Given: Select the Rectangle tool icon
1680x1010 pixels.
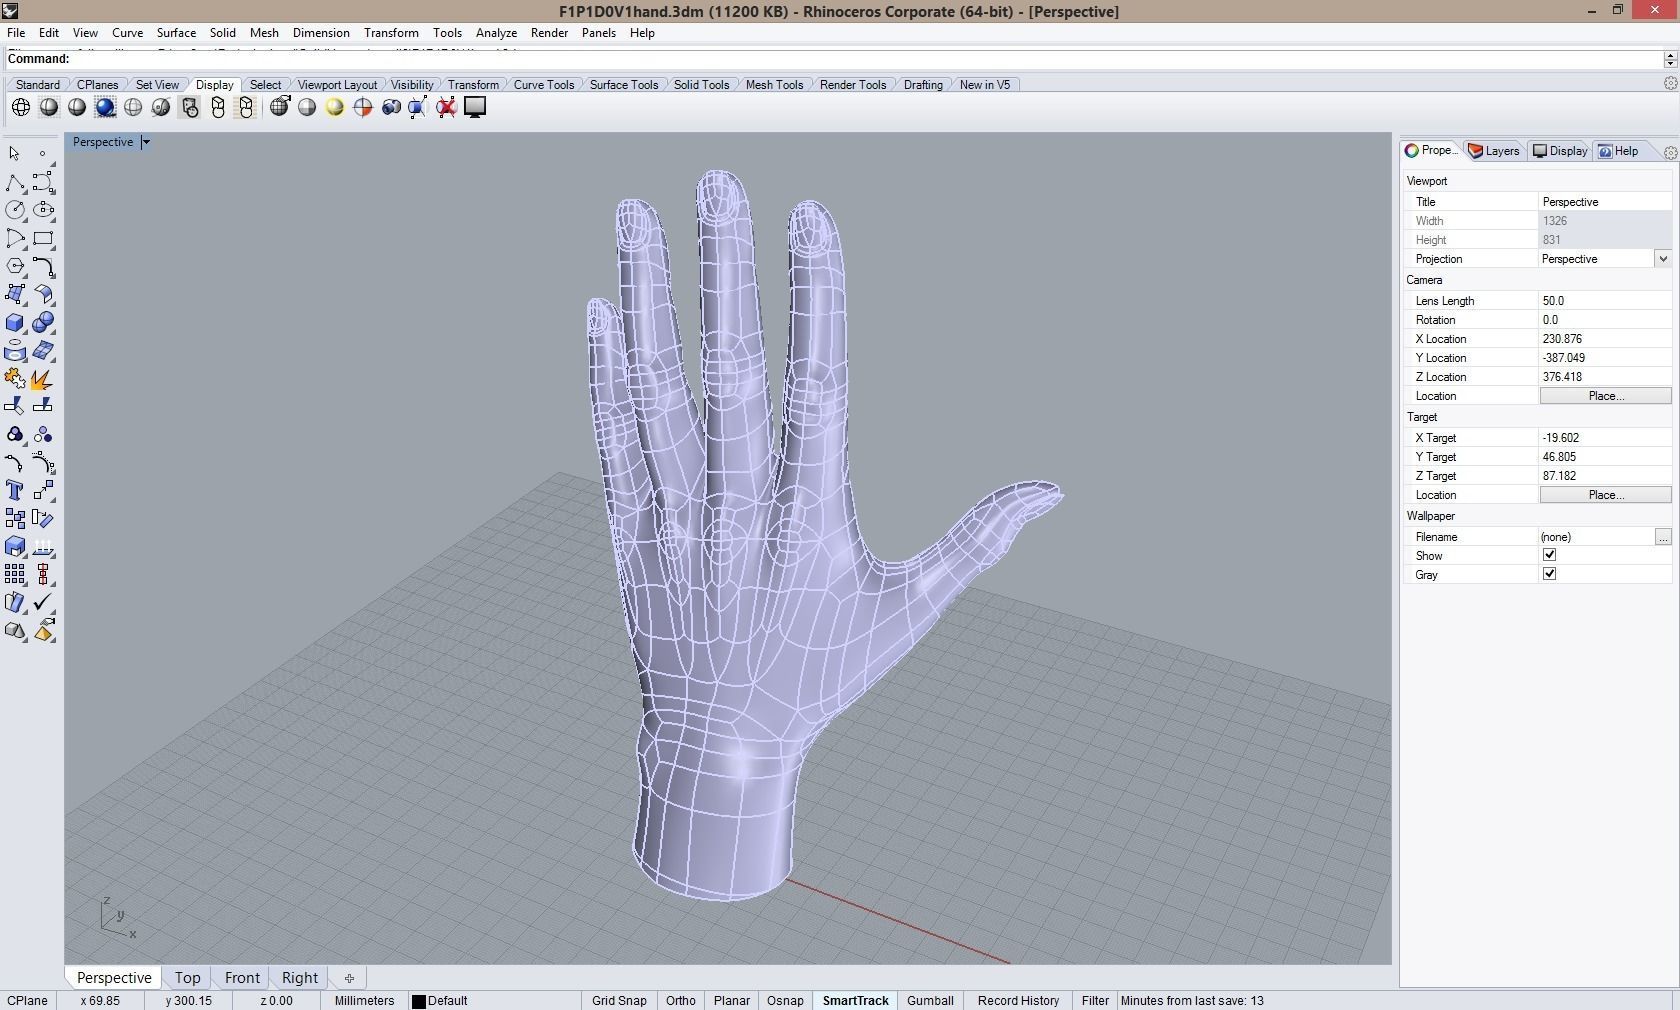Looking at the screenshot, I should (43, 238).
